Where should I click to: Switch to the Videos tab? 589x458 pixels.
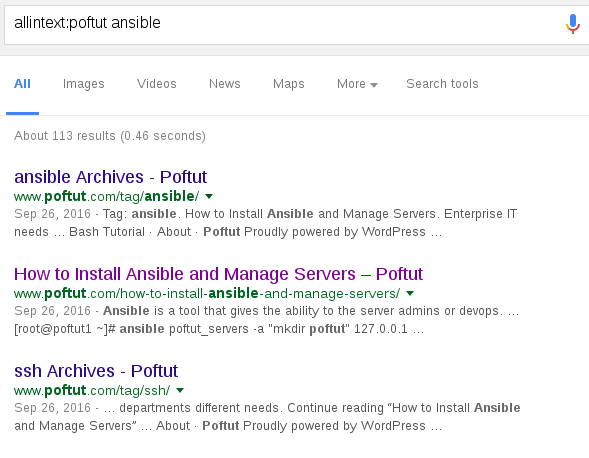157,84
